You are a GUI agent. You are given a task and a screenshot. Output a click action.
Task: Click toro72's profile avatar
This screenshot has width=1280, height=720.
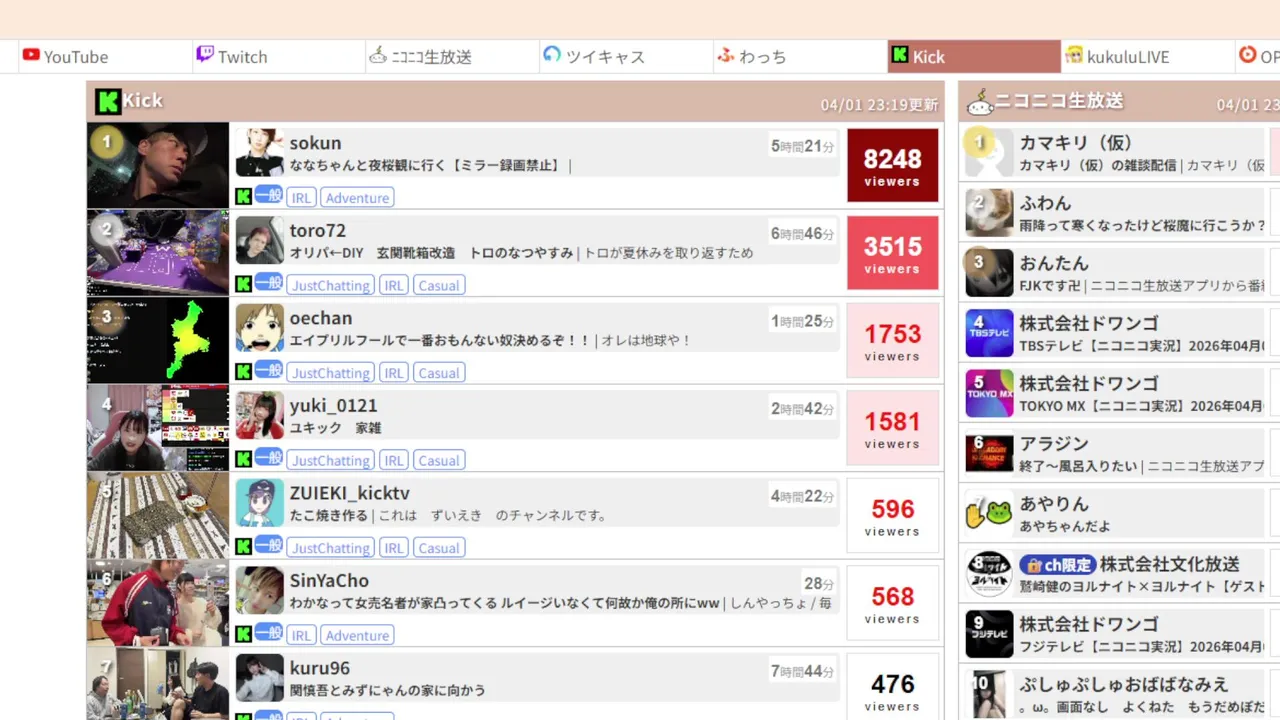pos(260,240)
